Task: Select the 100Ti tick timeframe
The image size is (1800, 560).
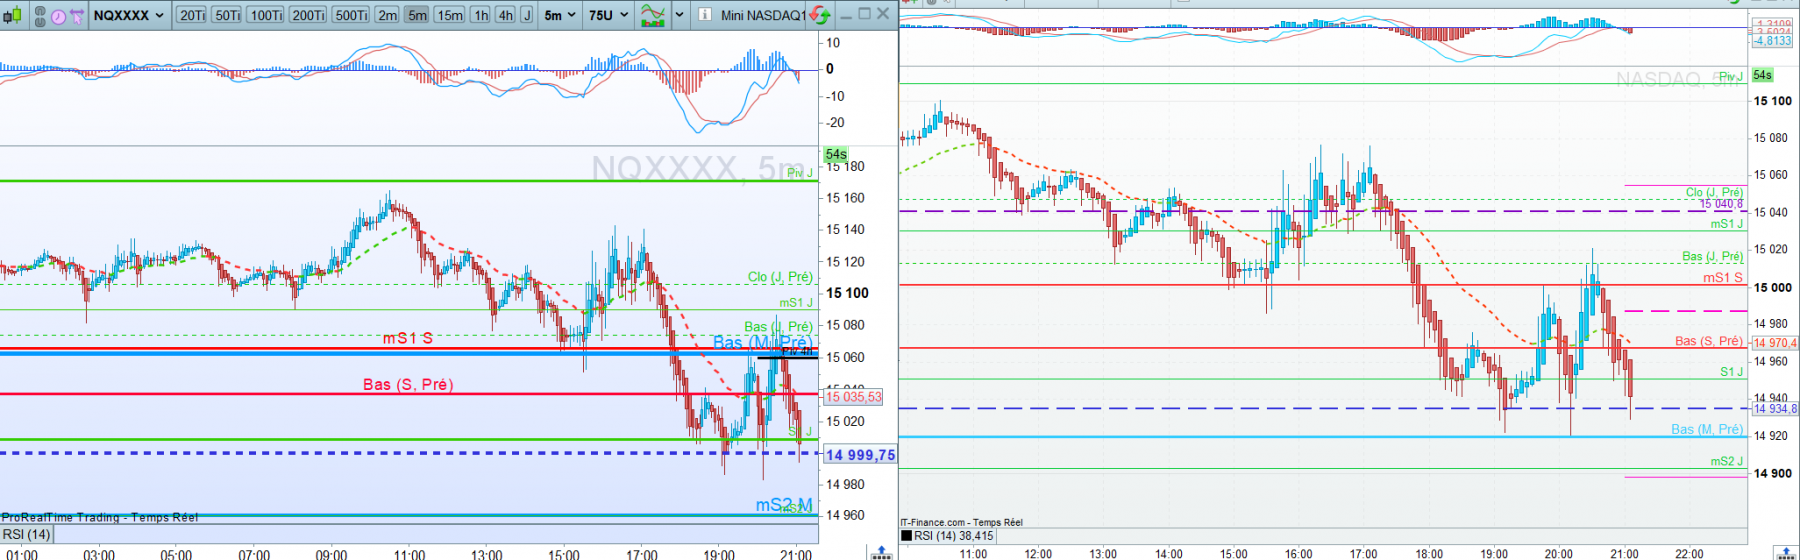Action: [x=265, y=15]
